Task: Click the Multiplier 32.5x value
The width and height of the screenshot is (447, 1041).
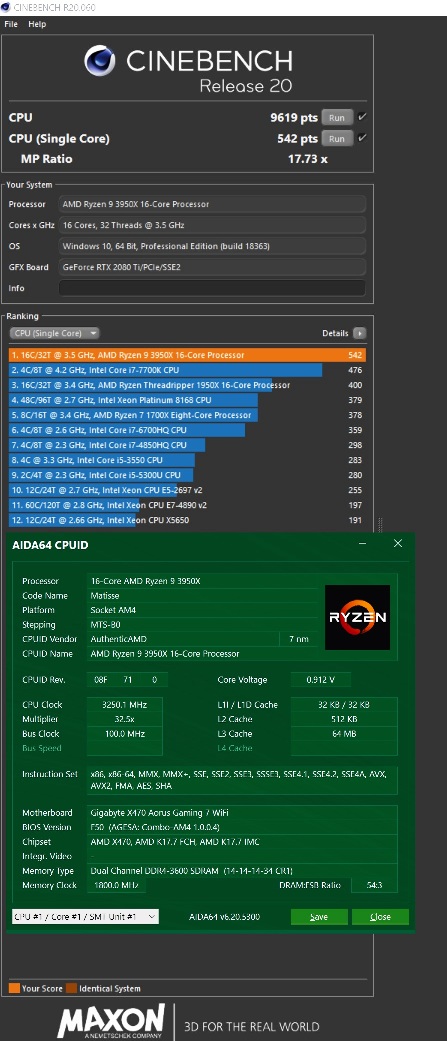Action: pos(124,719)
